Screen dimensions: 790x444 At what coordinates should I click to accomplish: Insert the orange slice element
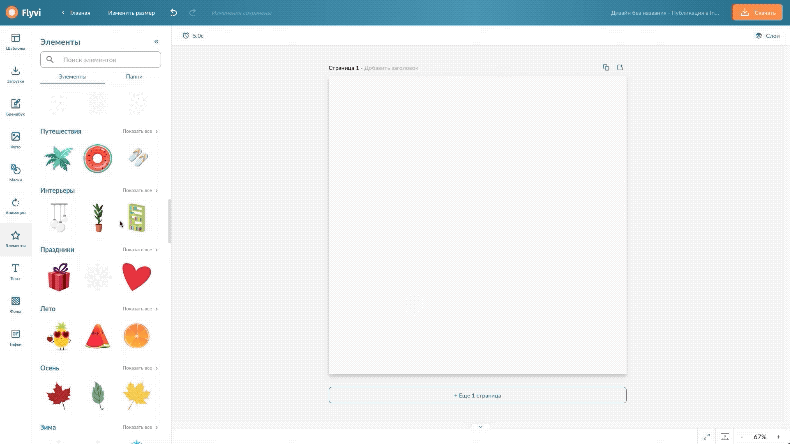137,336
